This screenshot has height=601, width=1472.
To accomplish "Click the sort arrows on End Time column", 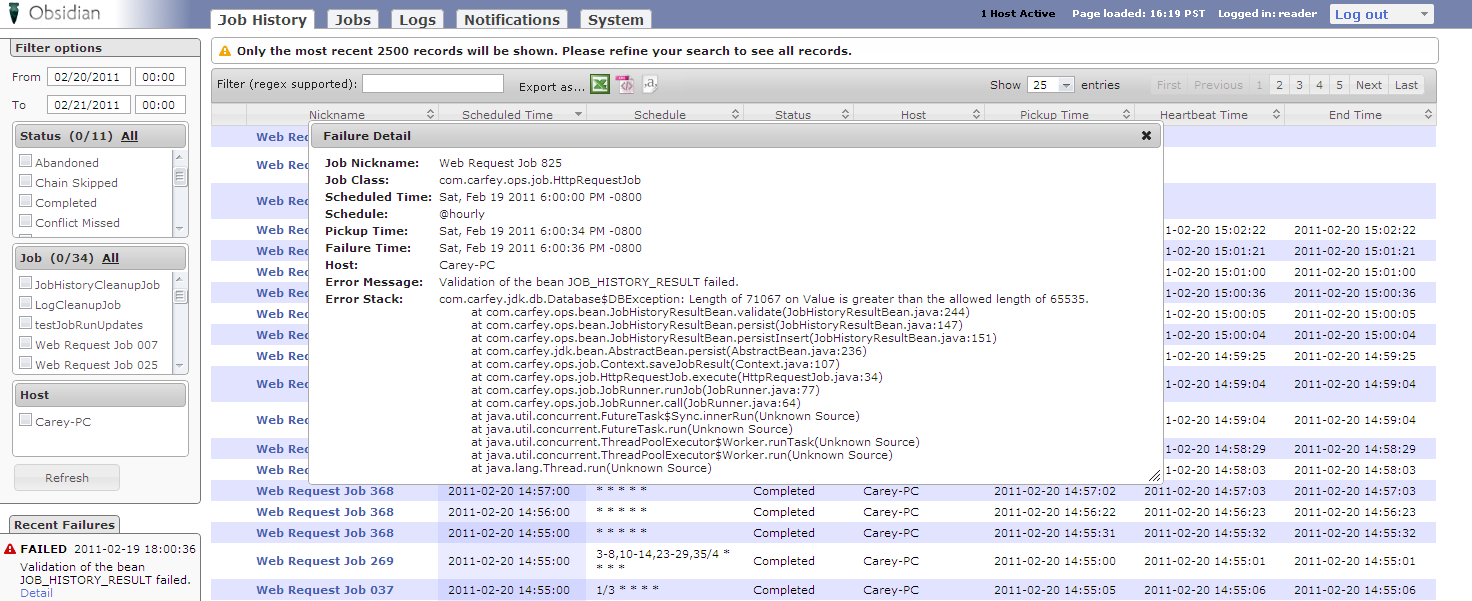I will click(x=1428, y=115).
